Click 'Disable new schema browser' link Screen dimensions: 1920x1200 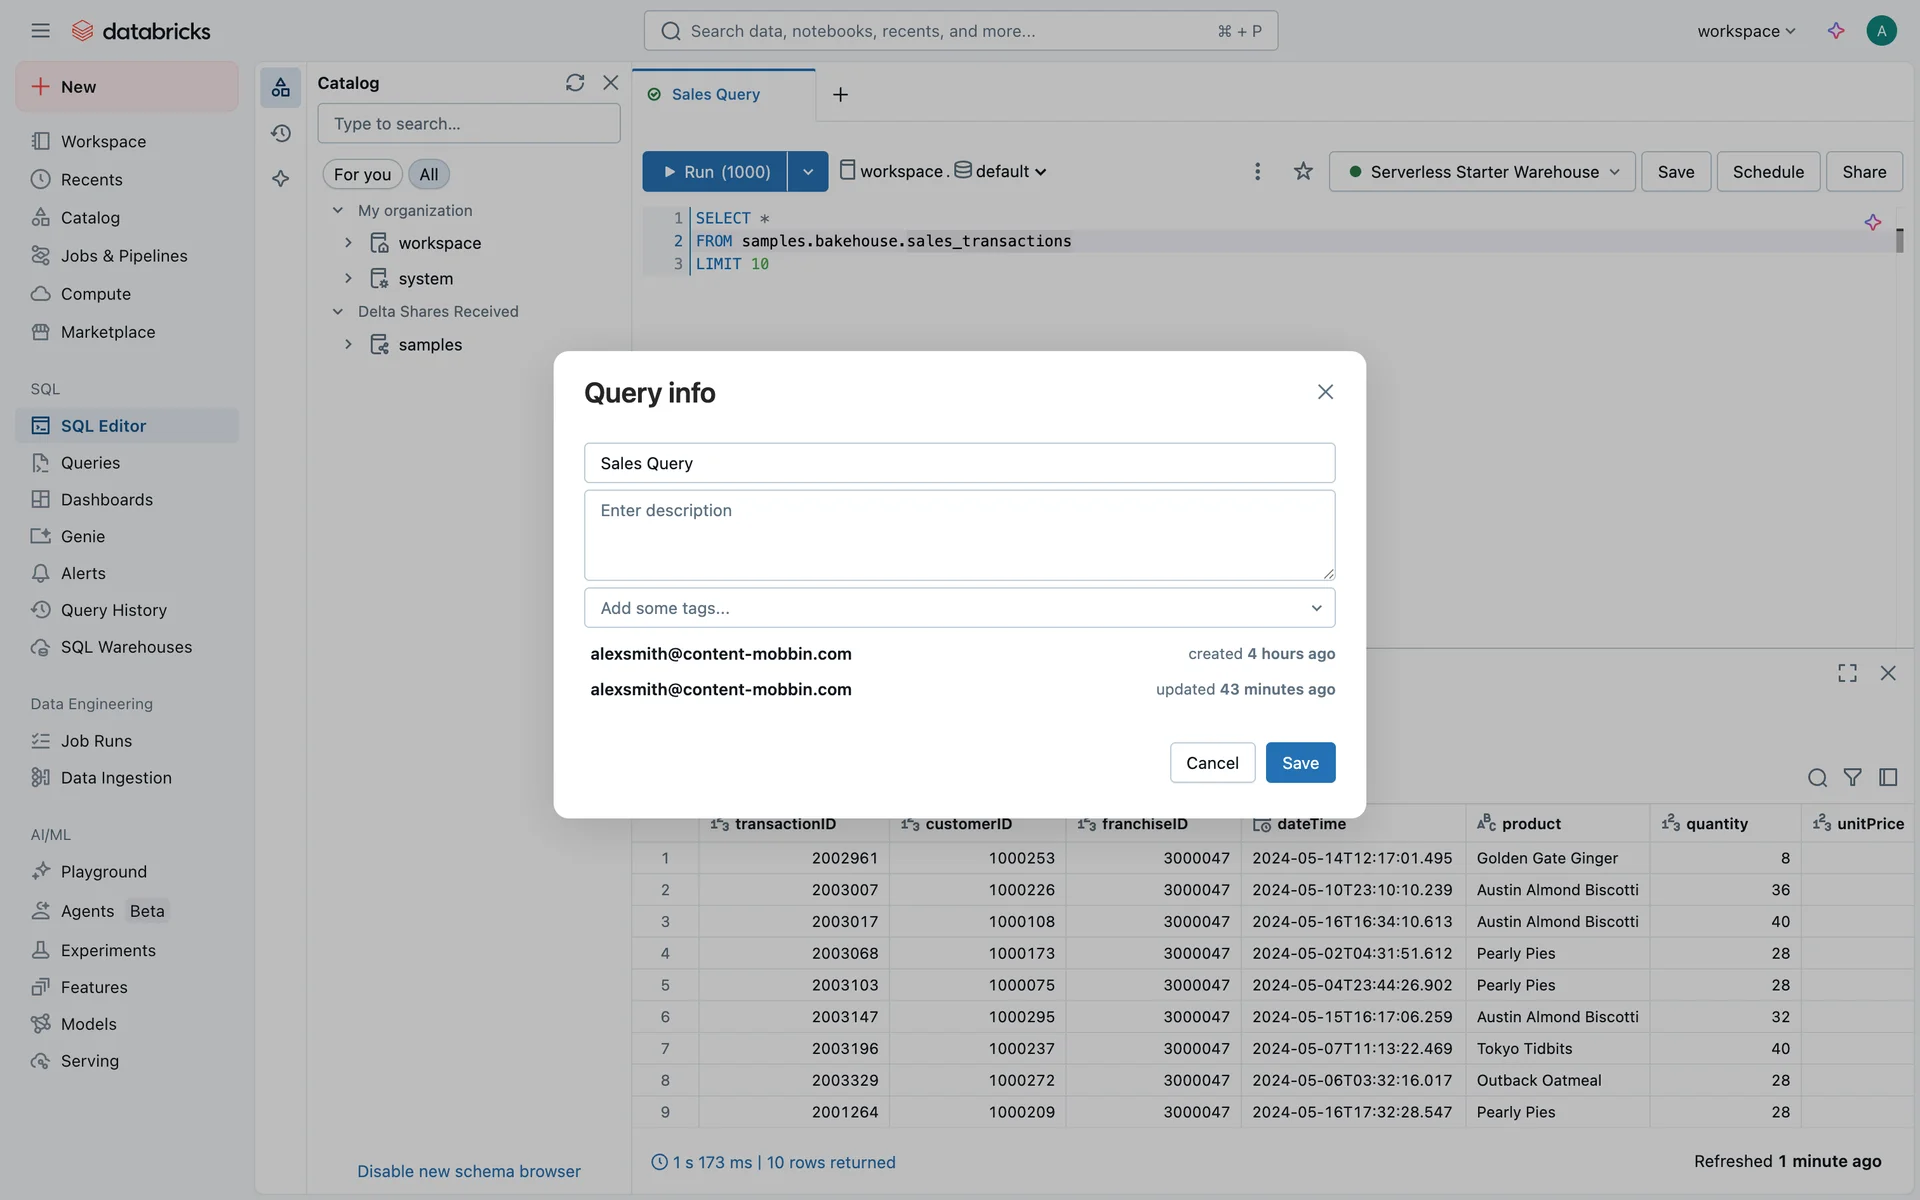coord(468,1171)
